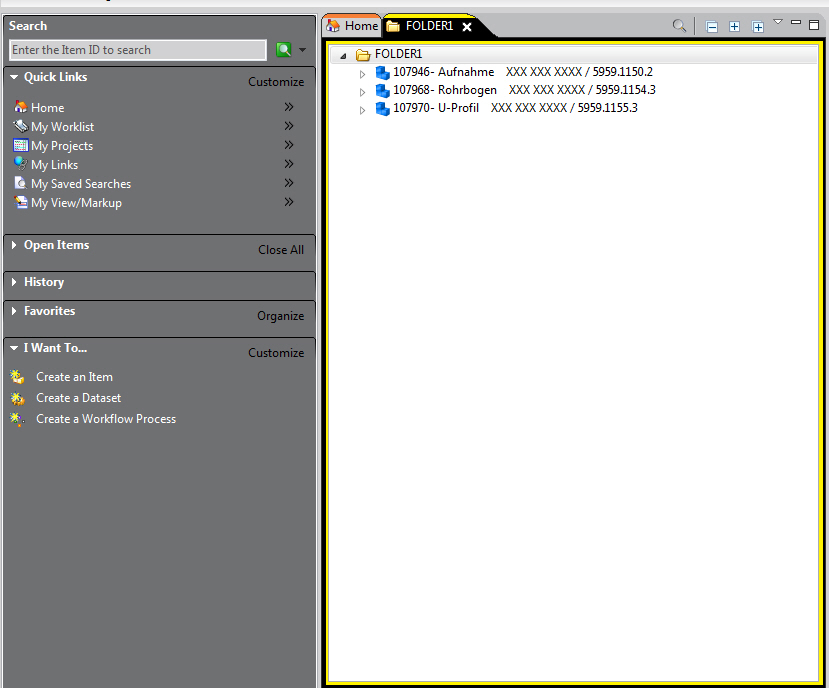Click the My Worklist icon
Viewport: 829px width, 688px height.
(x=21, y=126)
